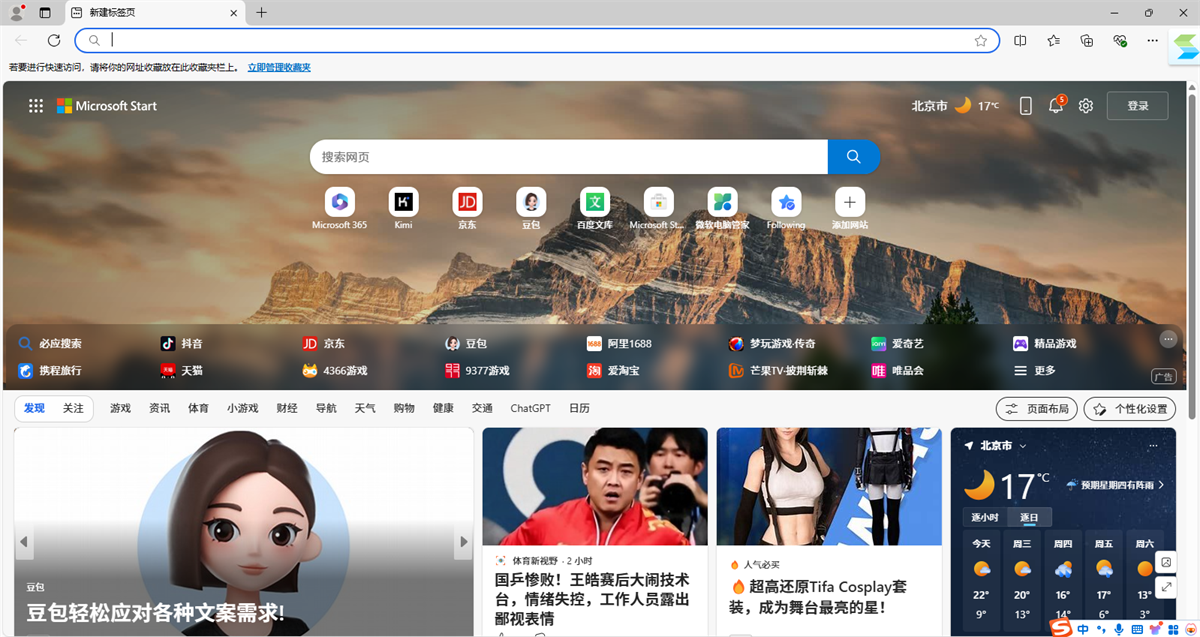
Task: Open split screen icon in toolbar
Action: coord(1020,41)
